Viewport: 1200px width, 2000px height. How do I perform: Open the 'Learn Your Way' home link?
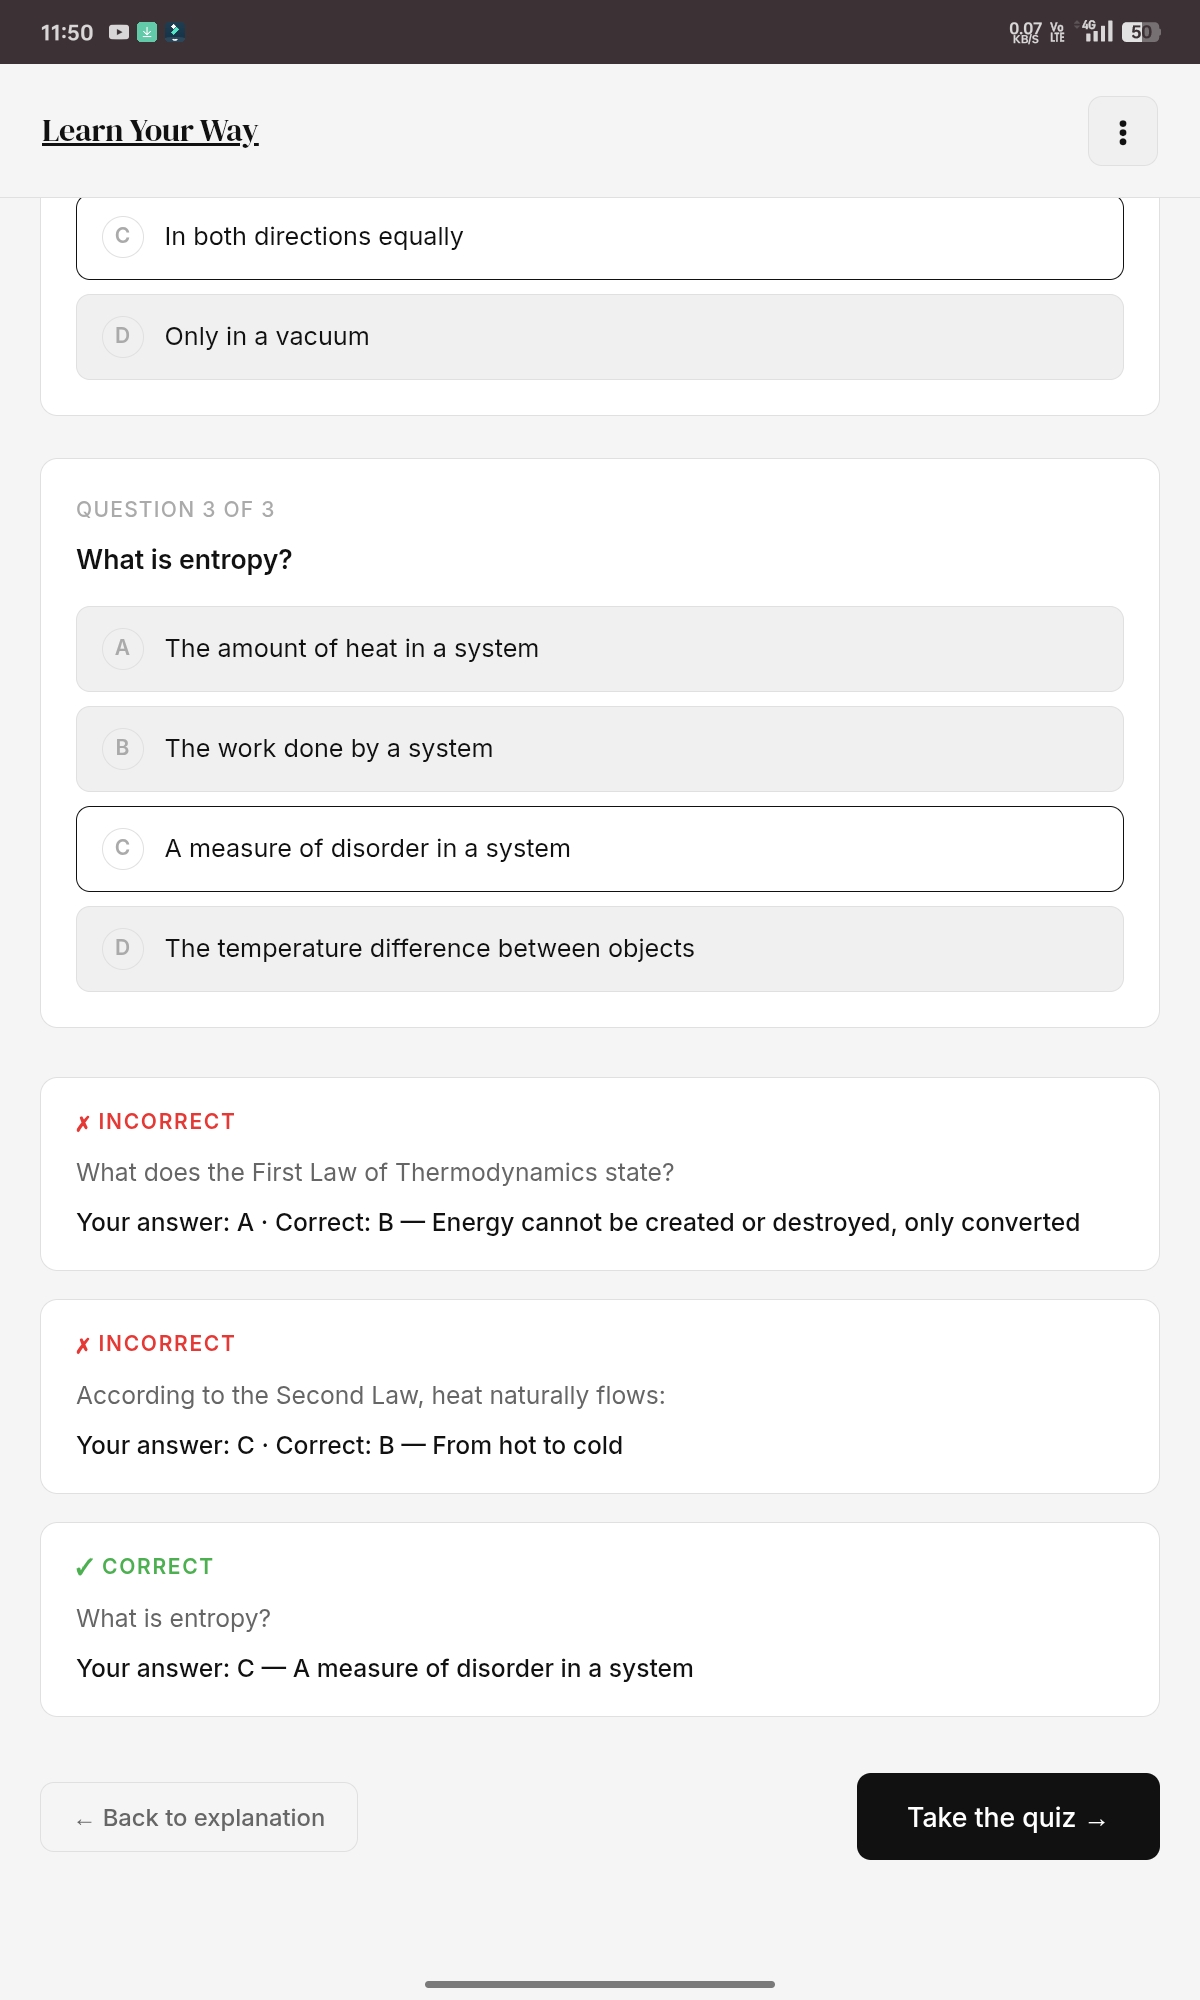coord(150,131)
